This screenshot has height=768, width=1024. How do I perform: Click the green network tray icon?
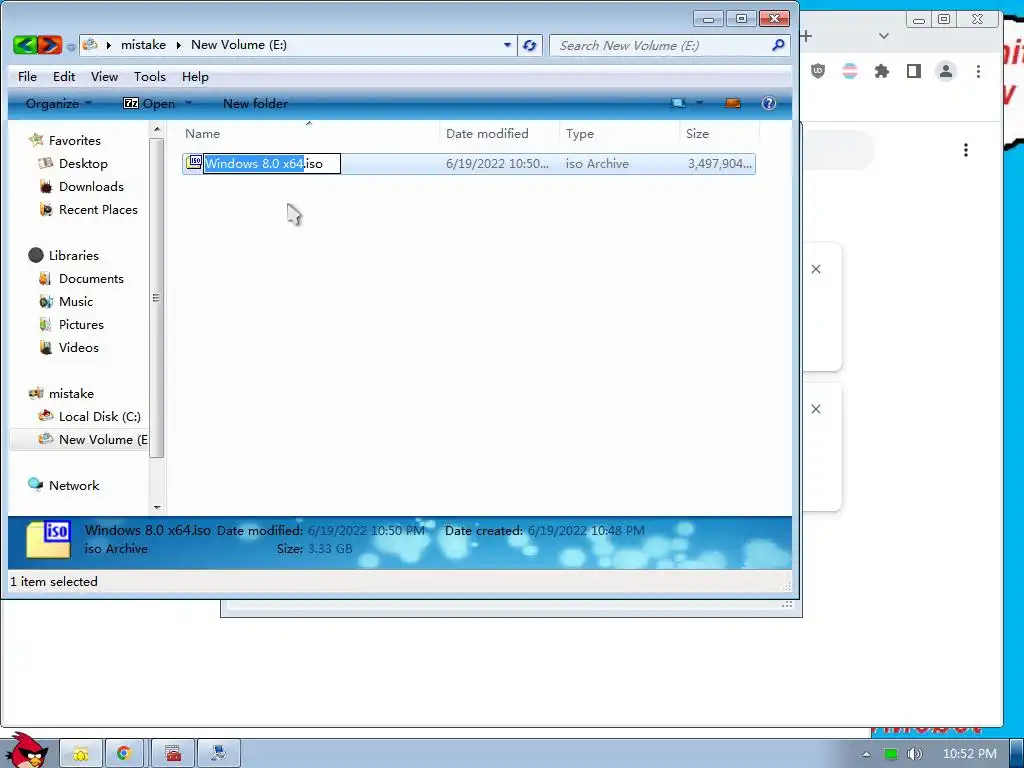(890, 754)
